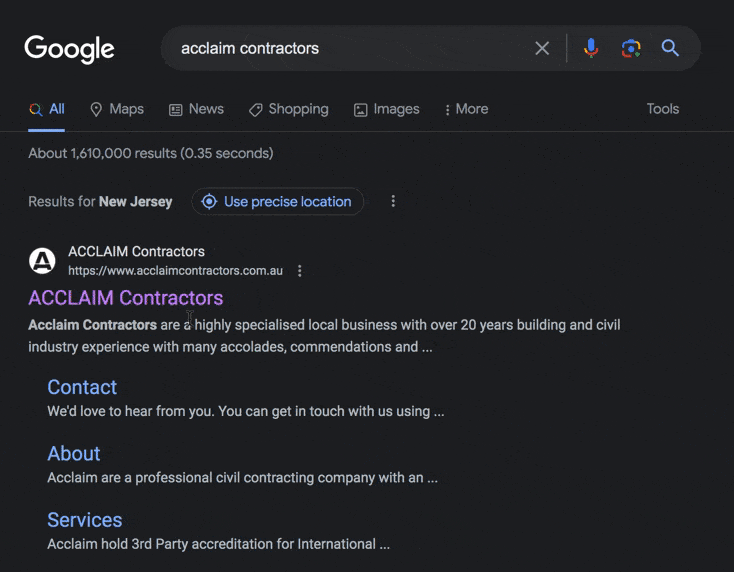Open three-dot menu next to acclaimcontractors URL
734x572 pixels.
click(x=300, y=271)
